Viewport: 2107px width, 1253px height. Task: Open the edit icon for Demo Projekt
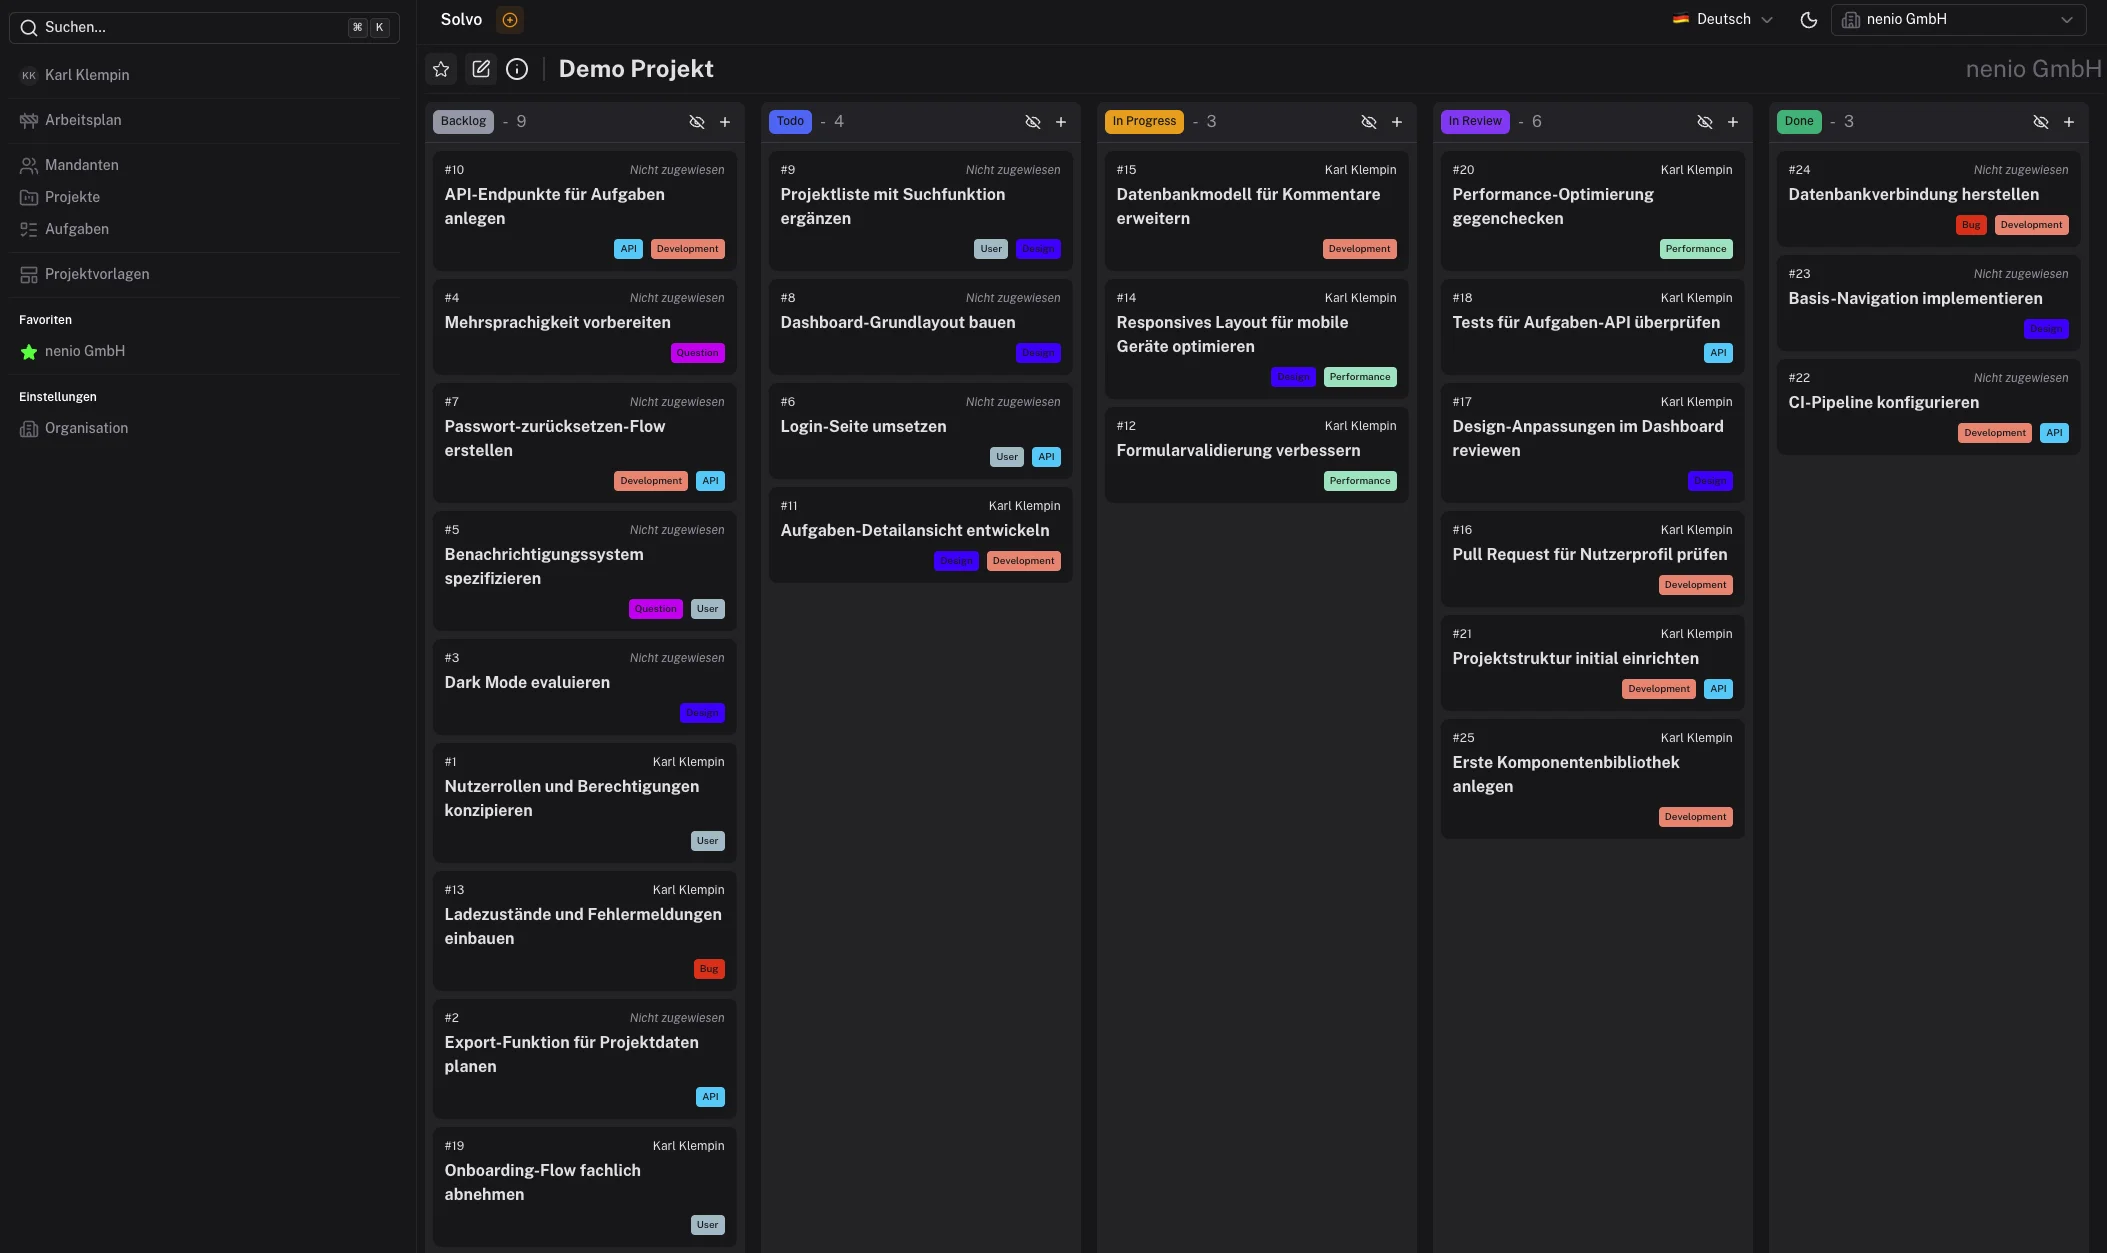tap(481, 69)
